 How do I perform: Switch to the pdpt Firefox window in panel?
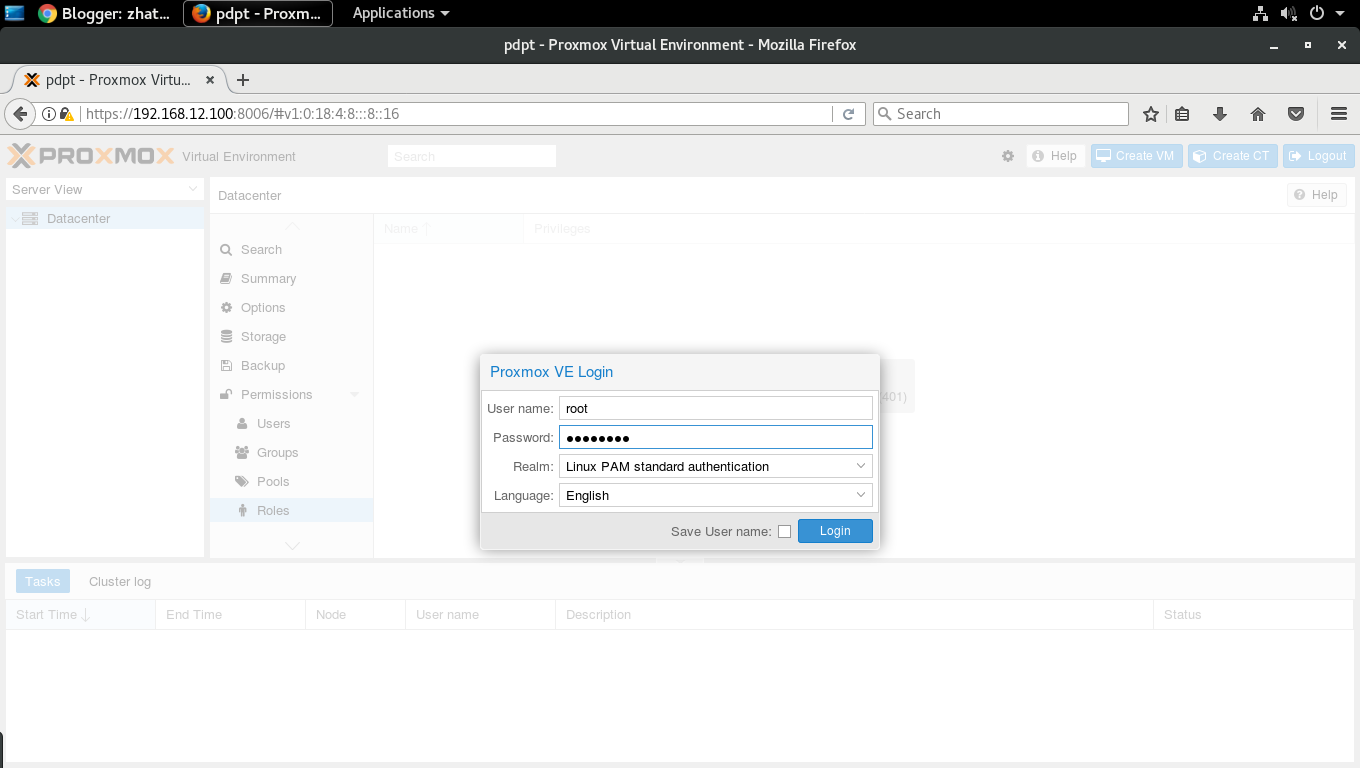(x=258, y=13)
